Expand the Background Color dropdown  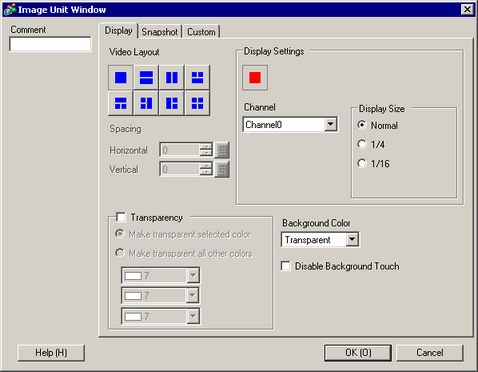pos(352,239)
